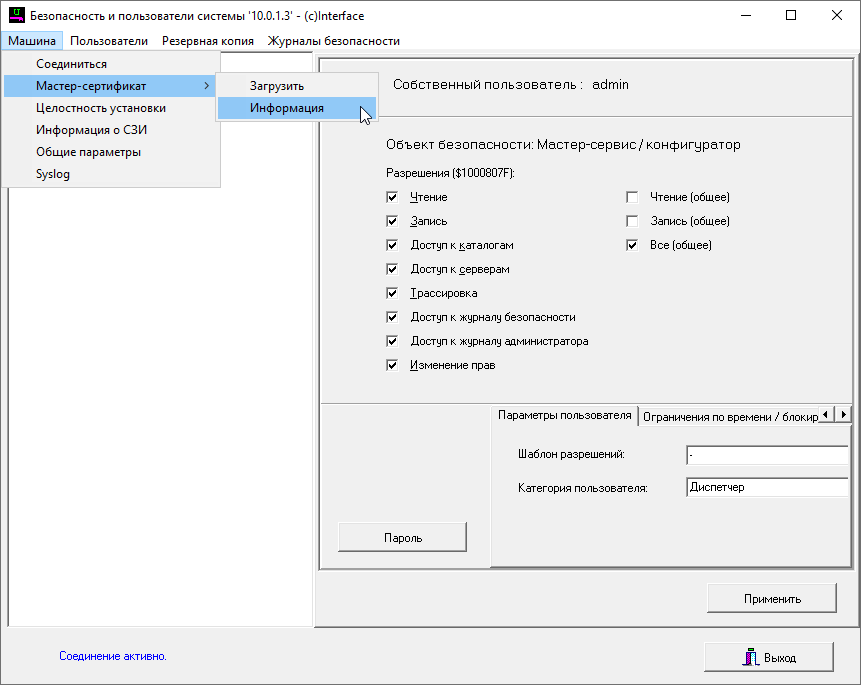Click the application icon in title bar
861x685 pixels.
[x=15, y=15]
